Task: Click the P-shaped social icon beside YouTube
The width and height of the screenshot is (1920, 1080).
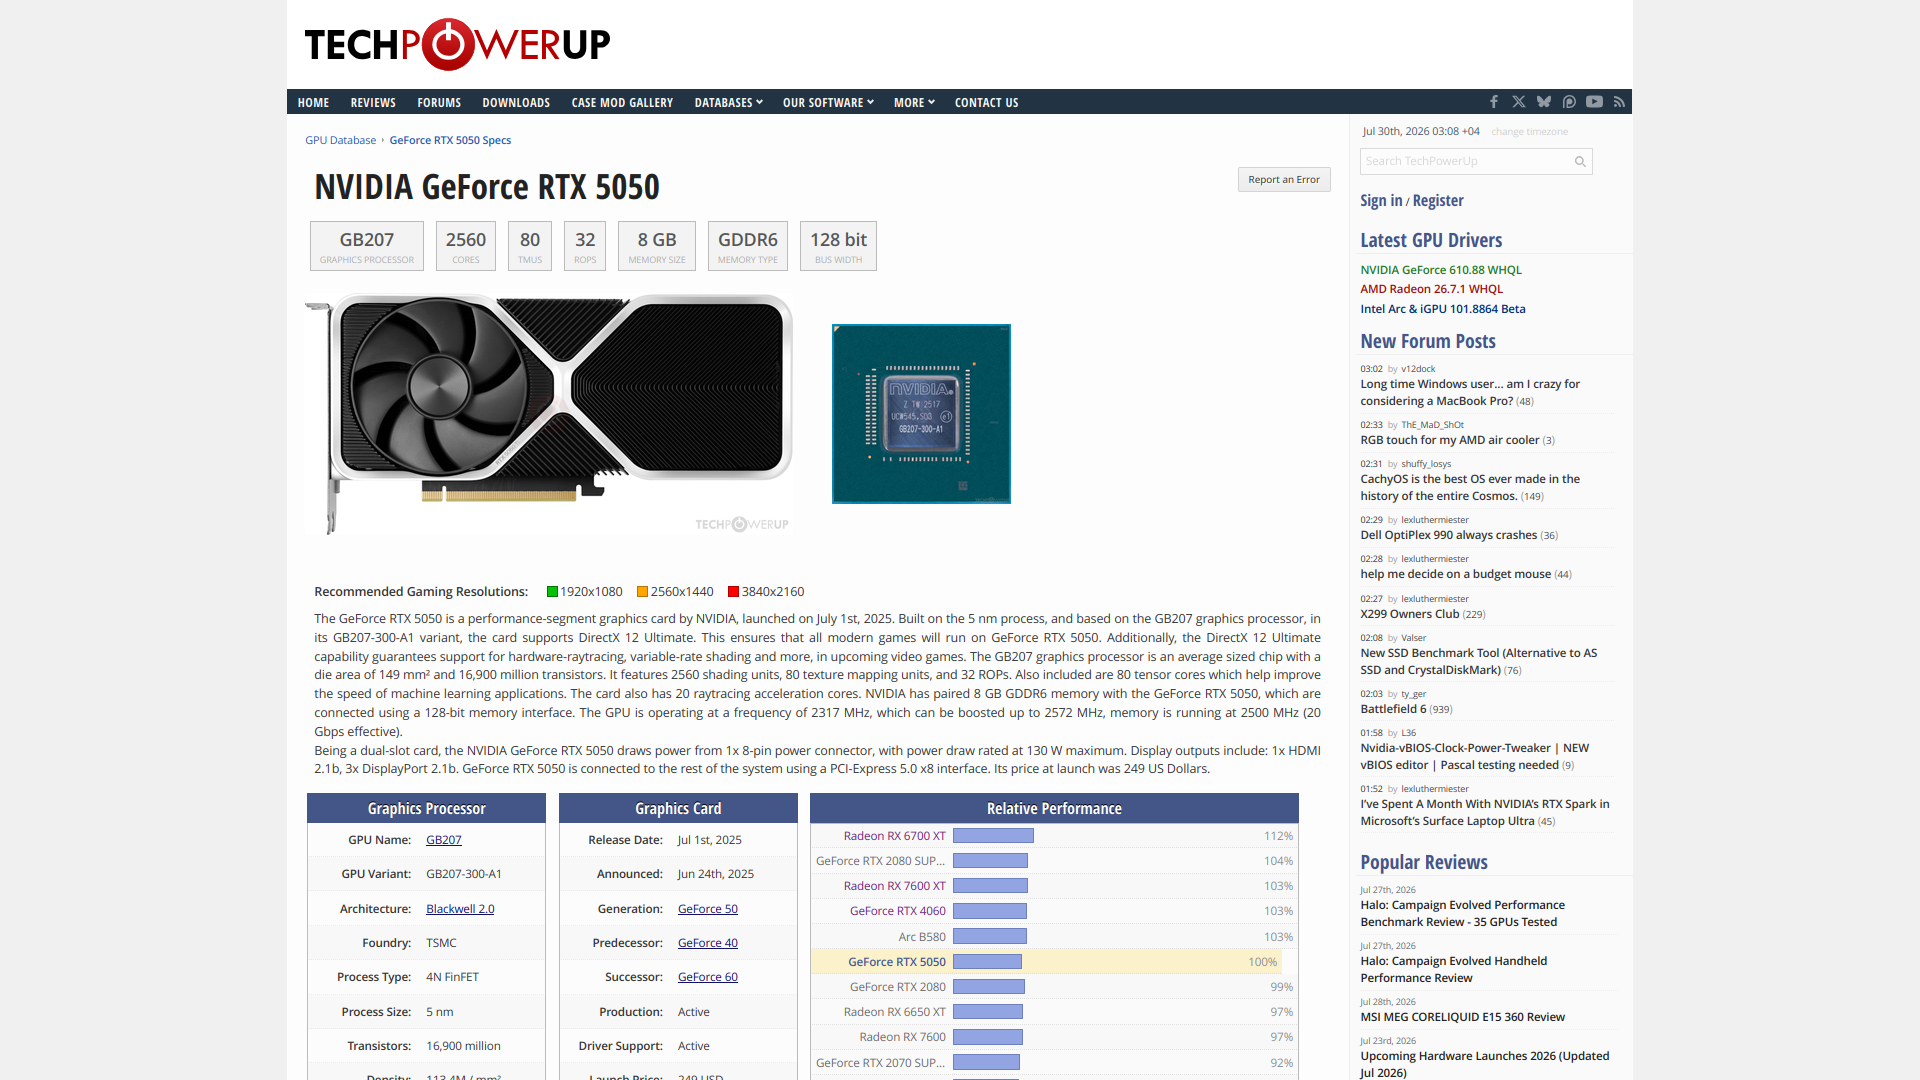Action: 1569,102
